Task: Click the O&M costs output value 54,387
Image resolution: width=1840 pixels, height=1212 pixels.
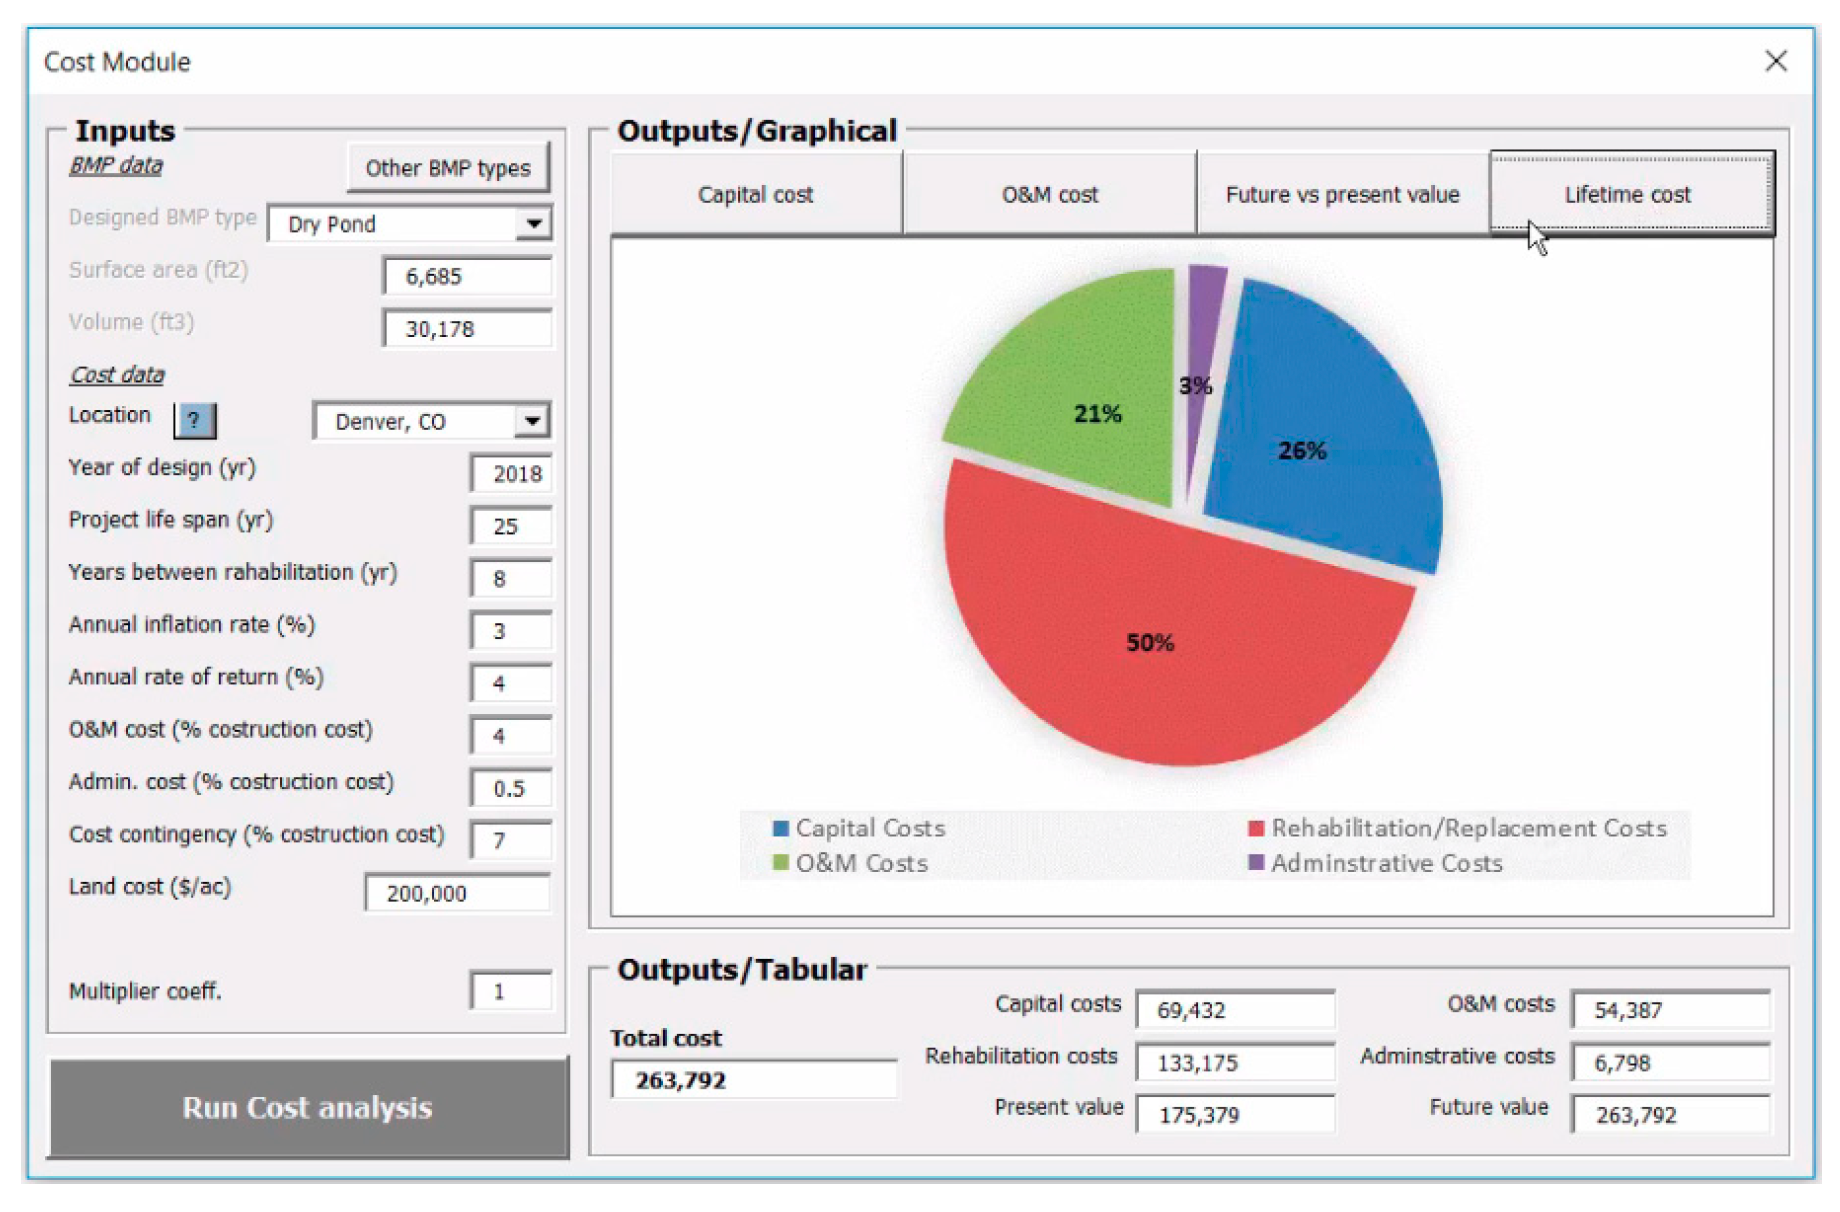Action: coord(1671,1010)
